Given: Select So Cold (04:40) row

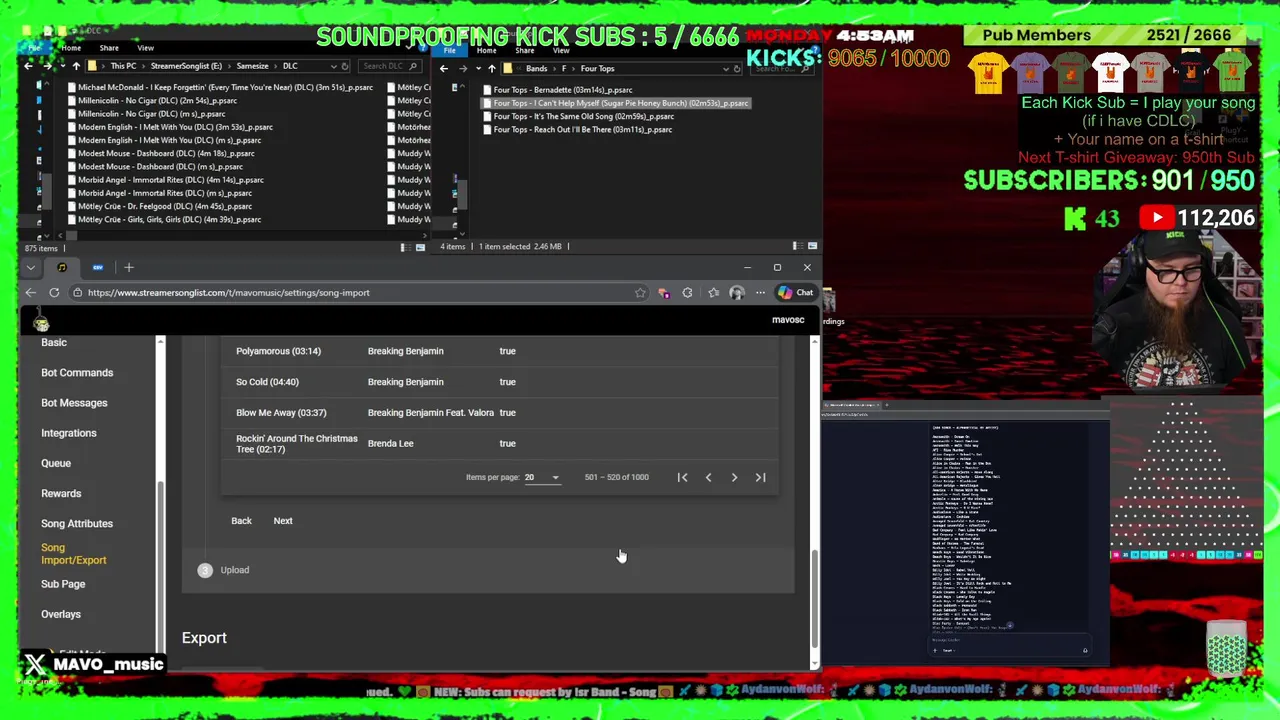Looking at the screenshot, I should [x=500, y=382].
